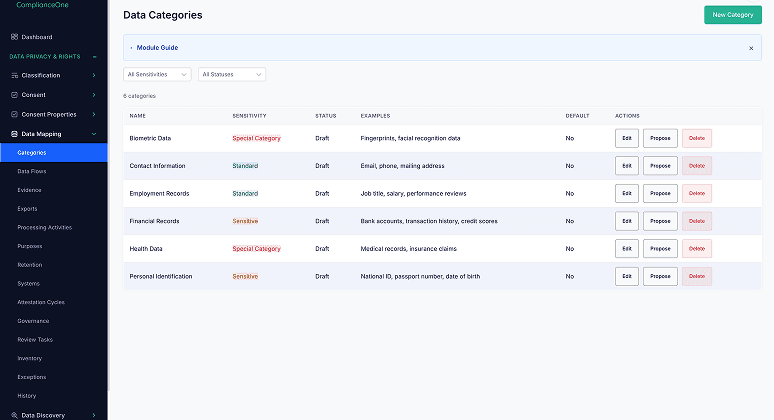
Task: Click the Data Mapping icon
Action: click(14, 134)
